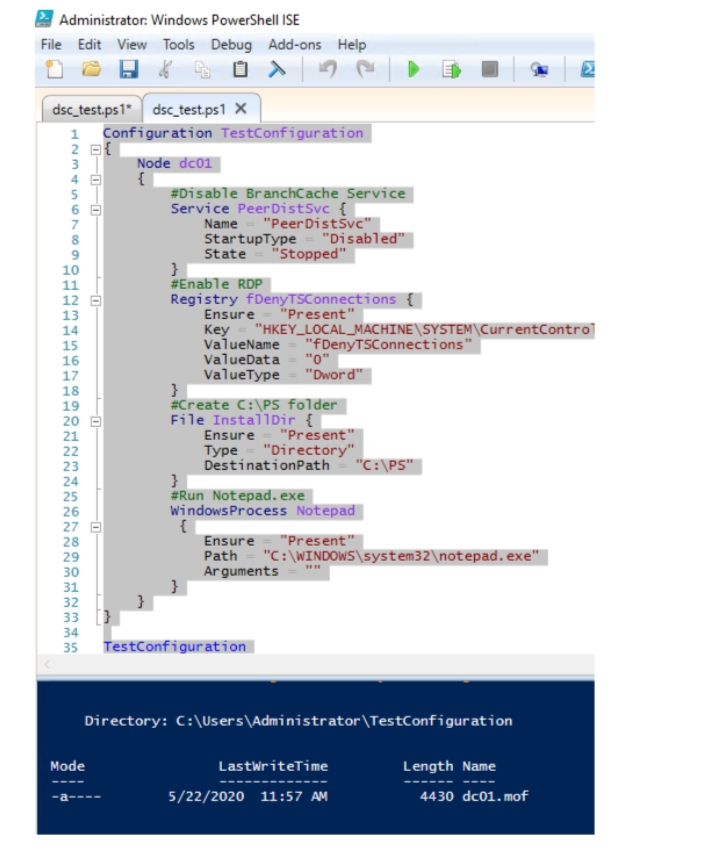Click the Run Selection icon
Screen dimensions: 719x854
(452, 70)
